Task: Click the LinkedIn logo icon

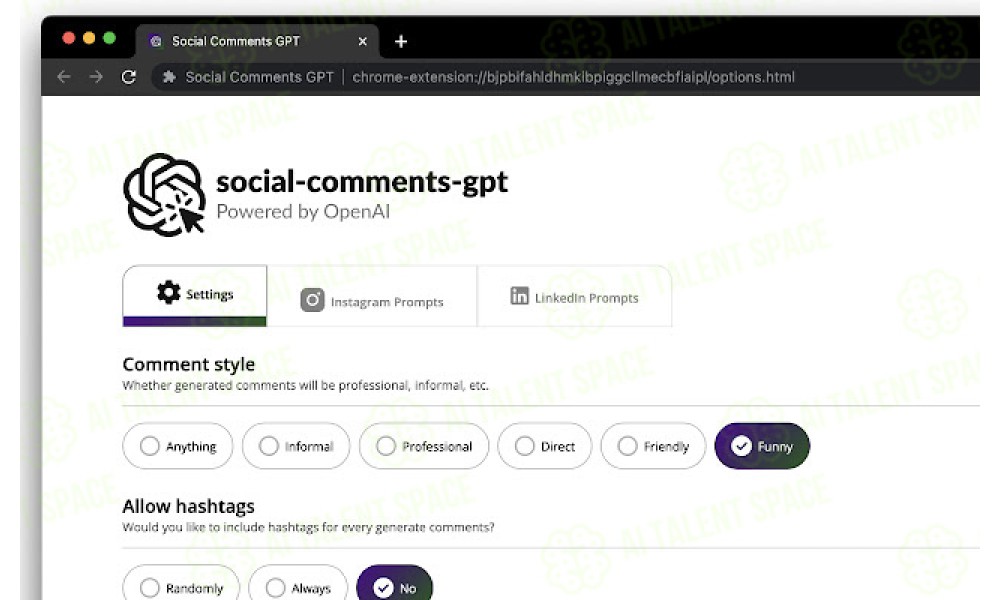Action: click(x=519, y=296)
